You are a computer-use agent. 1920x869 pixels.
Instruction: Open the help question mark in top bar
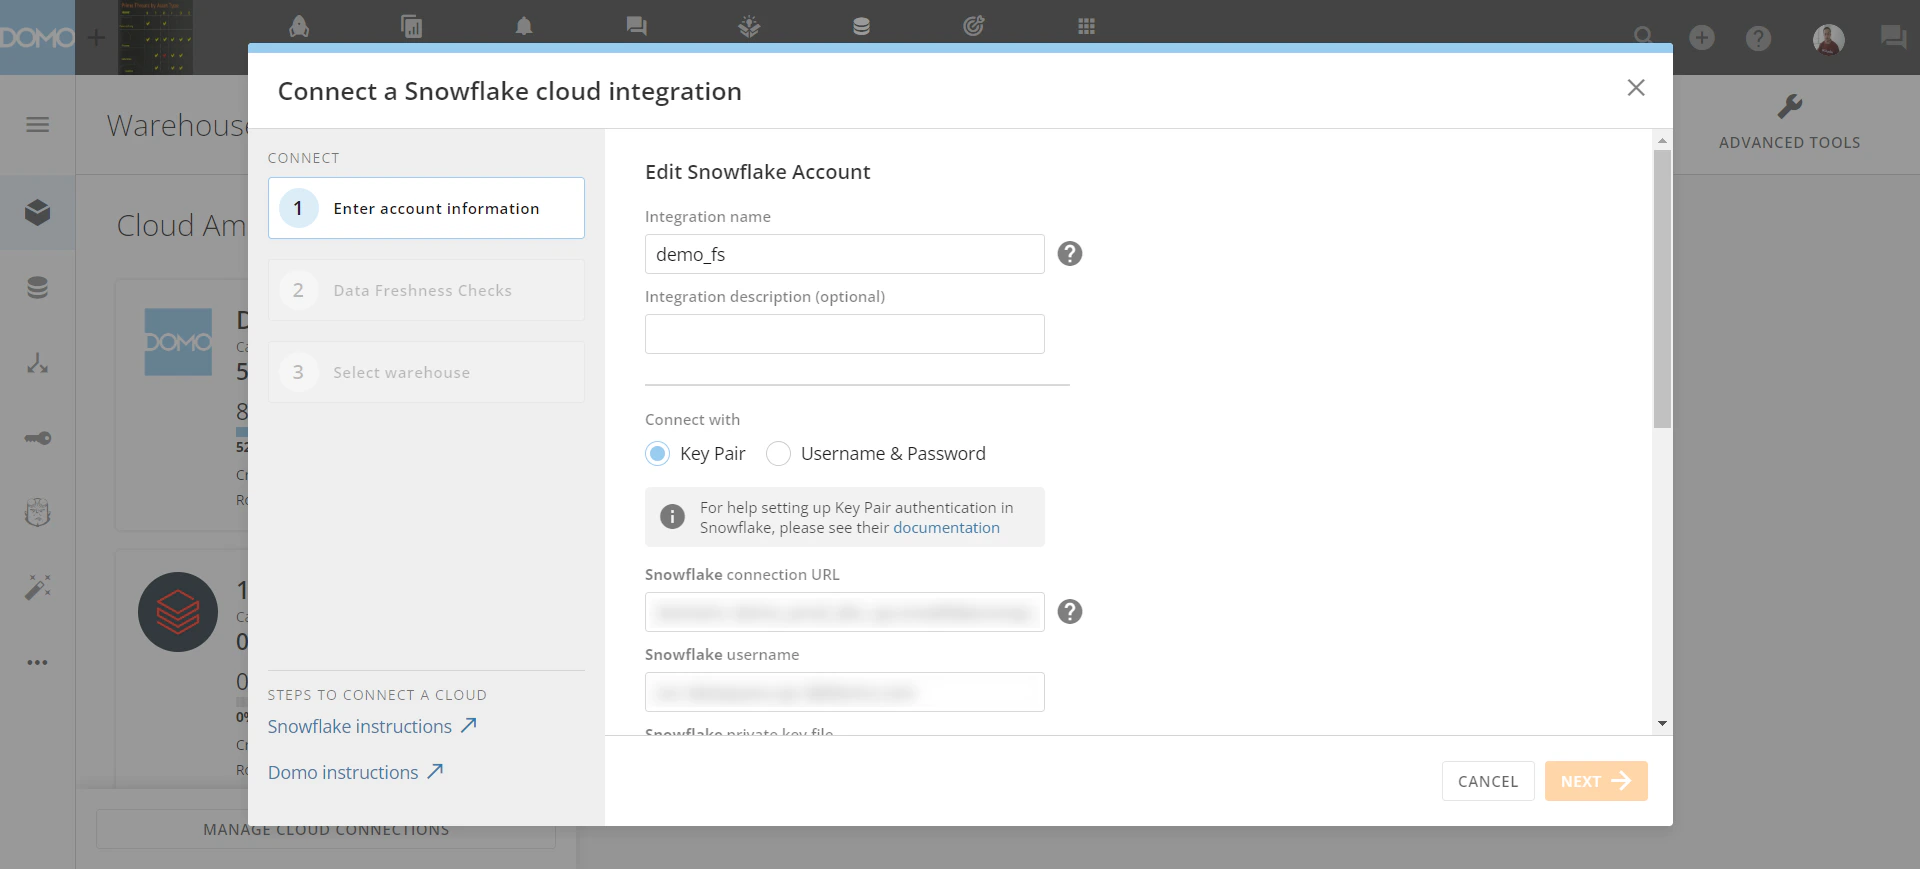point(1758,38)
